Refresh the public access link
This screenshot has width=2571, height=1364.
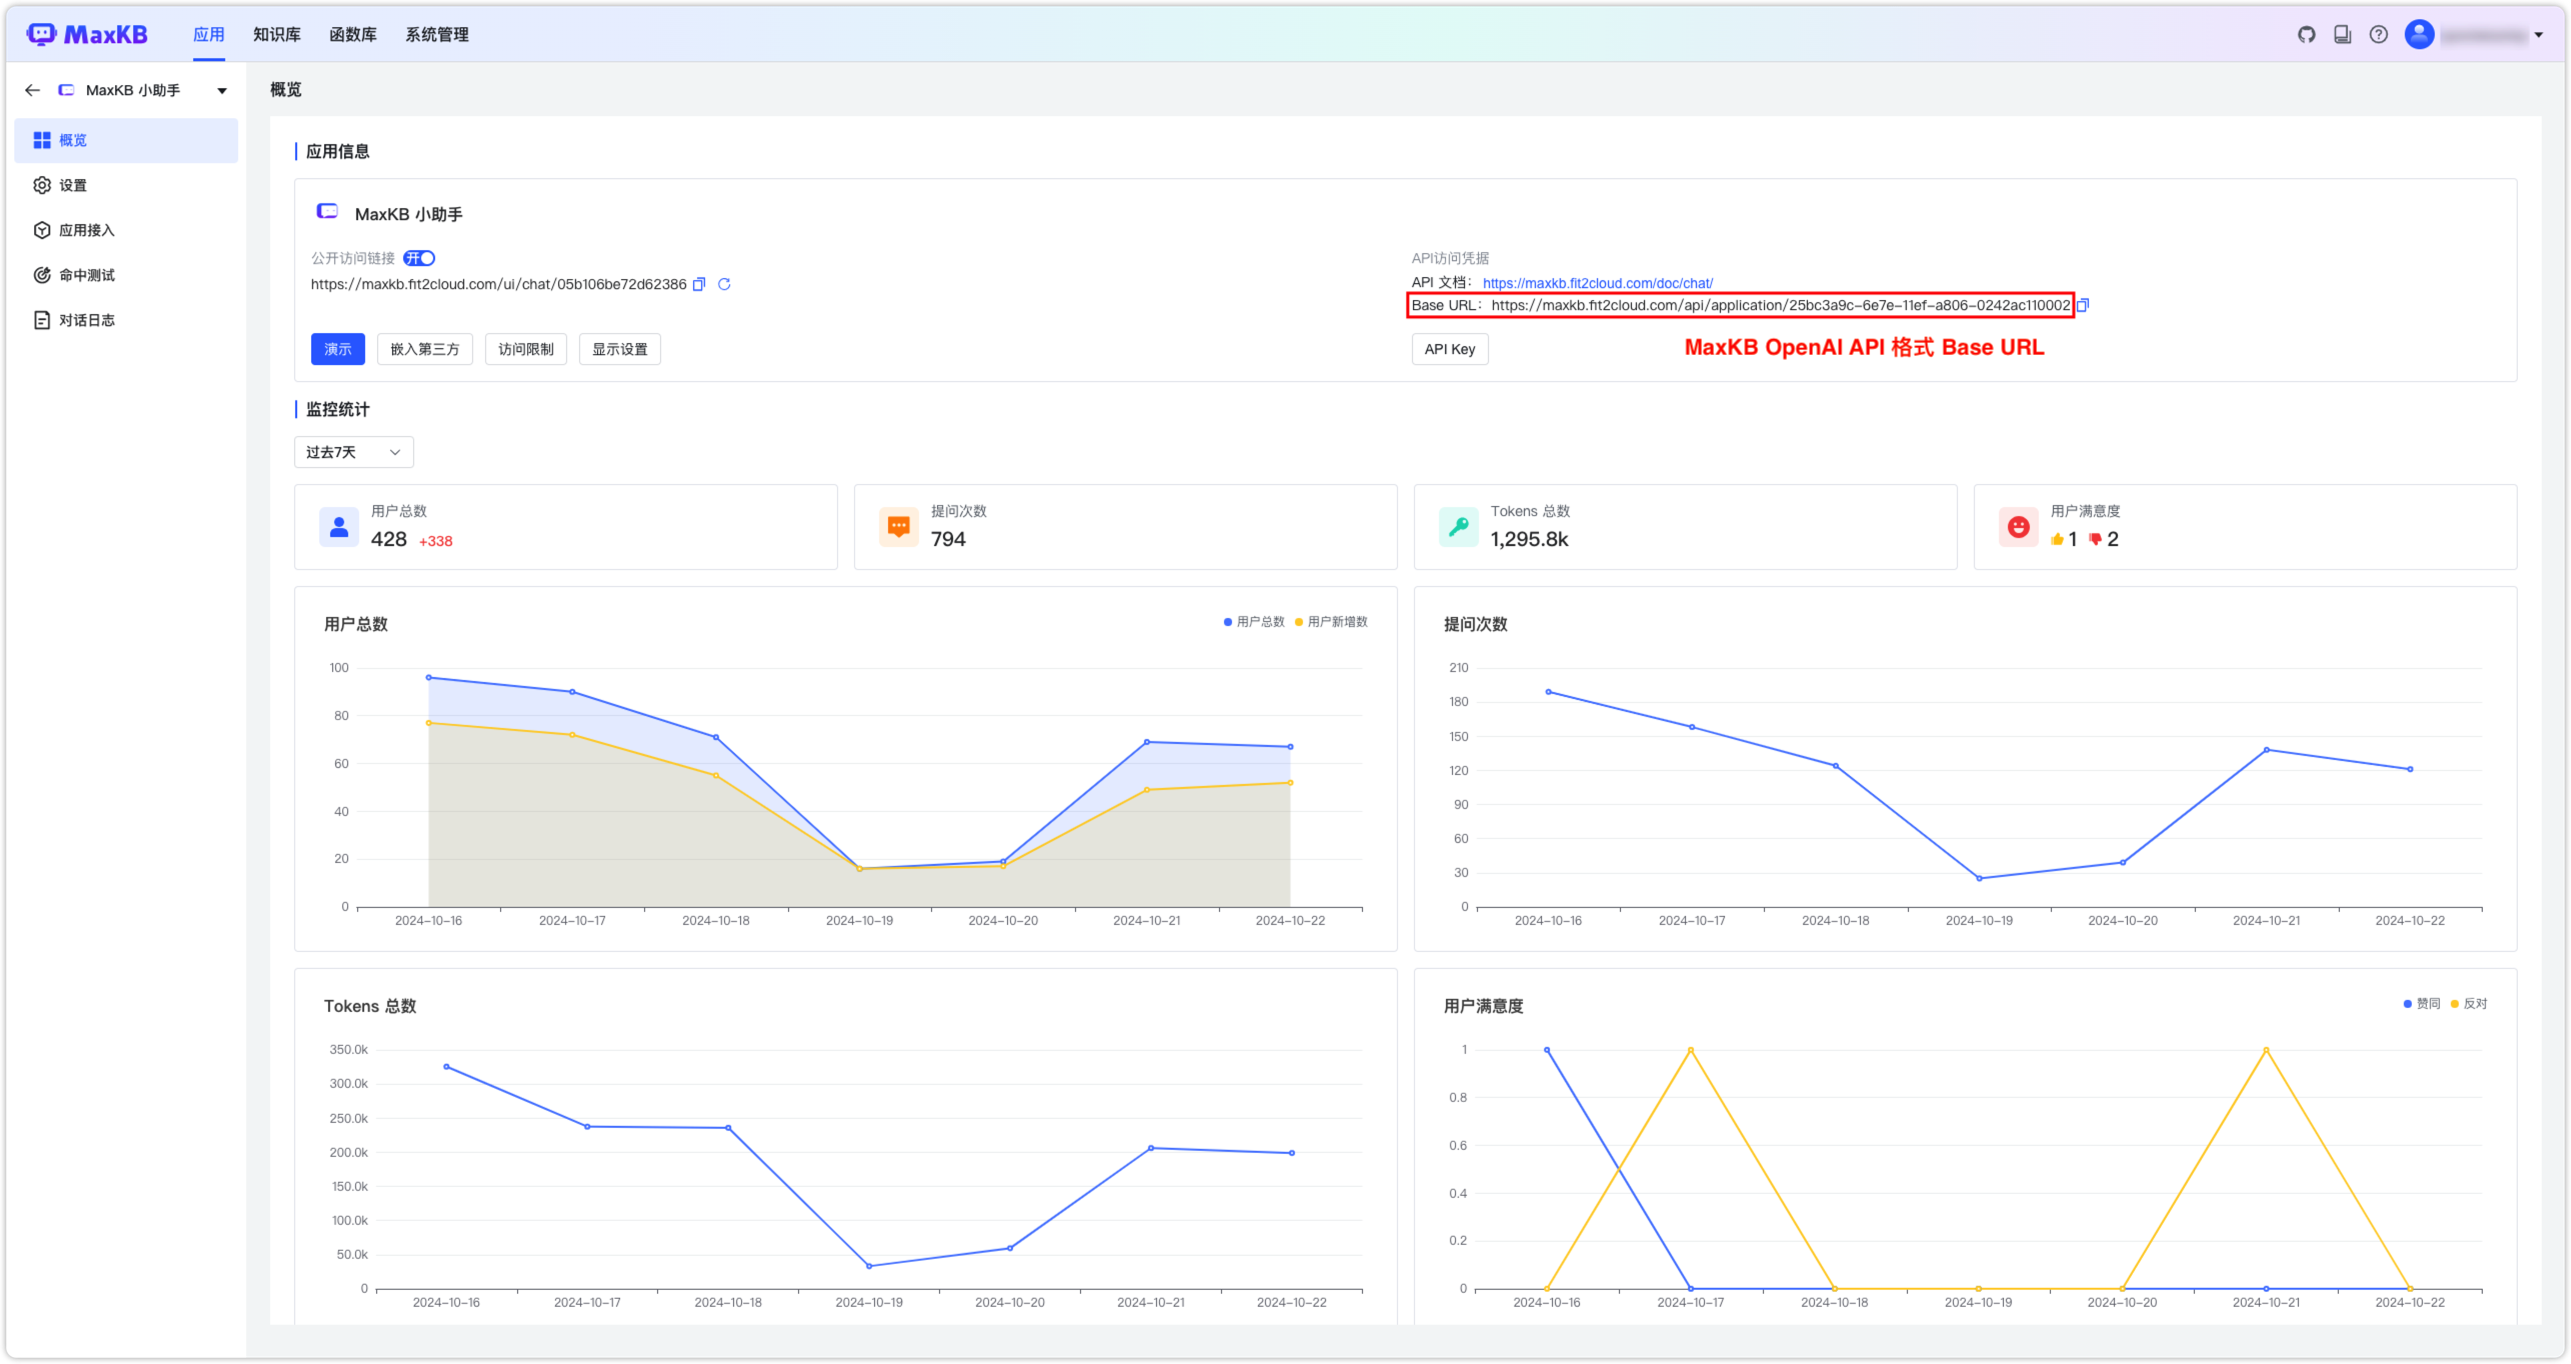coord(724,284)
